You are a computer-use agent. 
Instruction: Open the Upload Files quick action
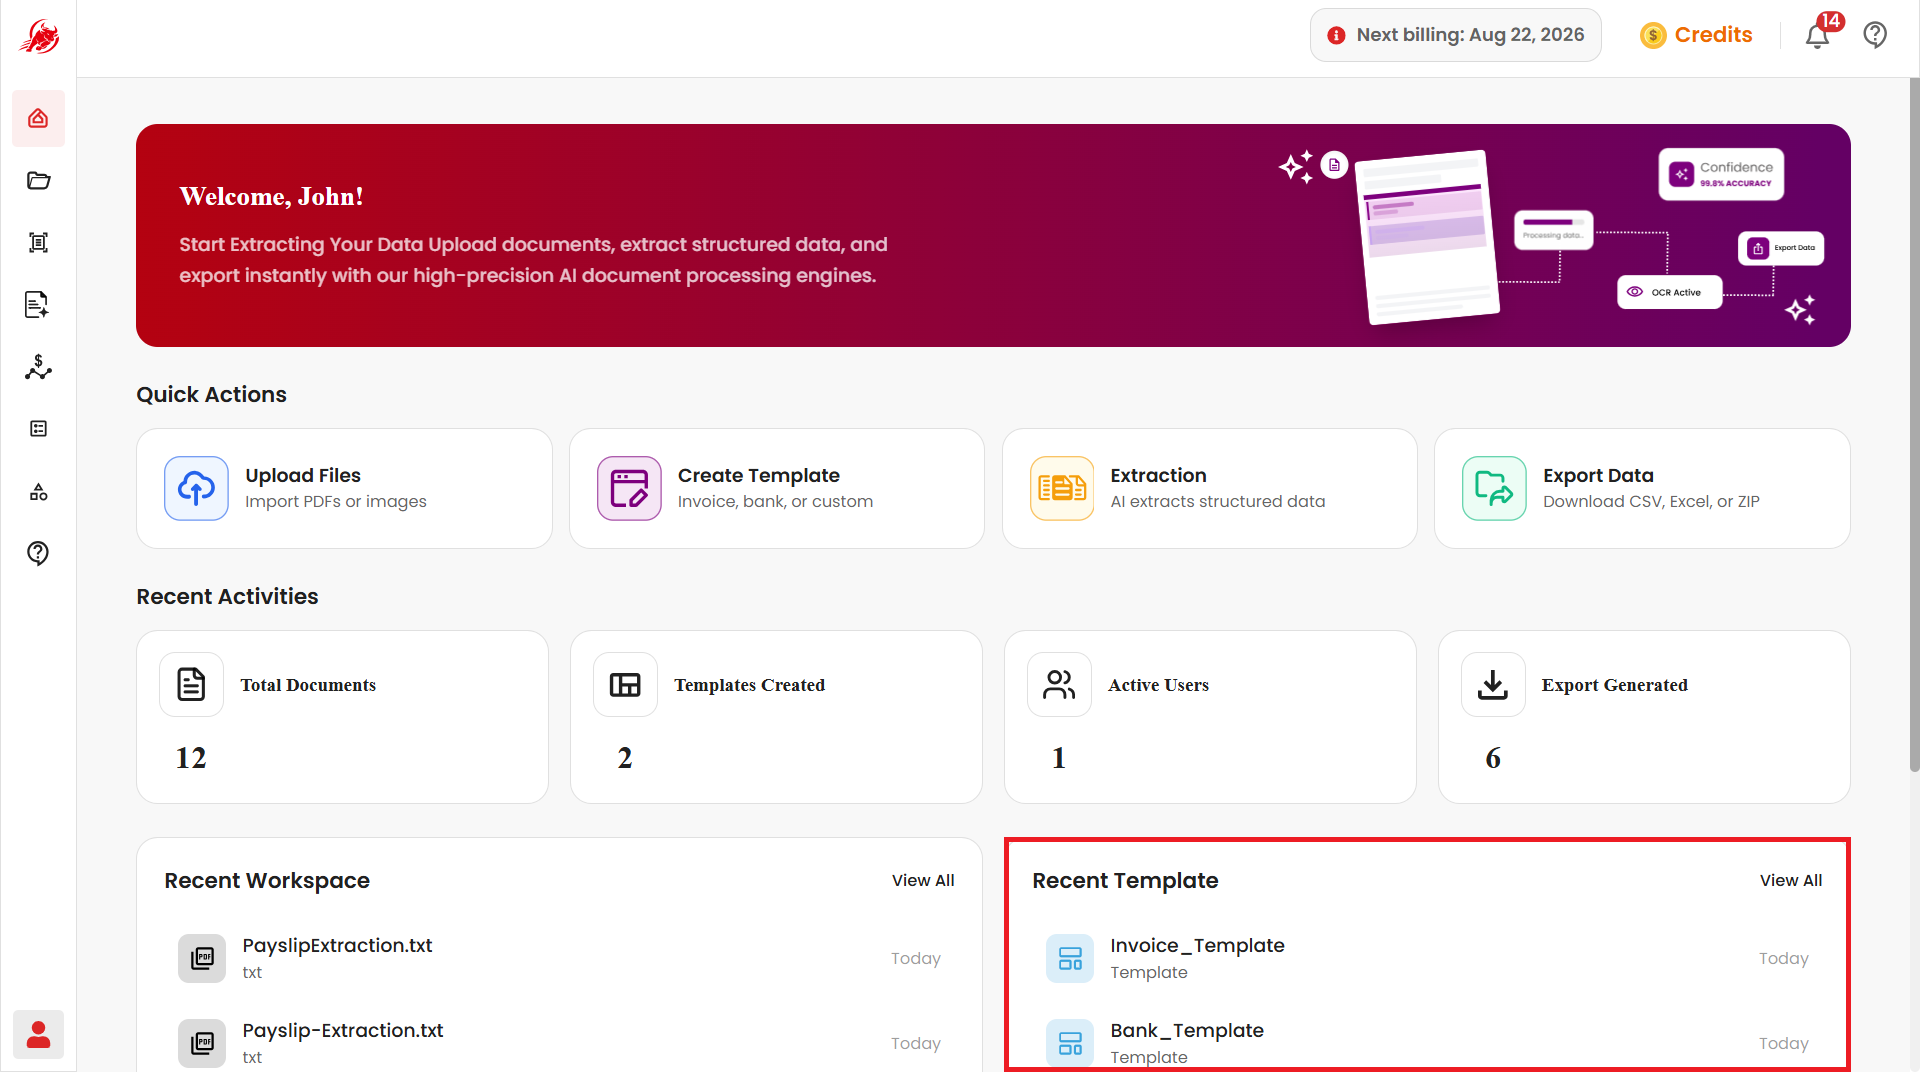click(344, 488)
